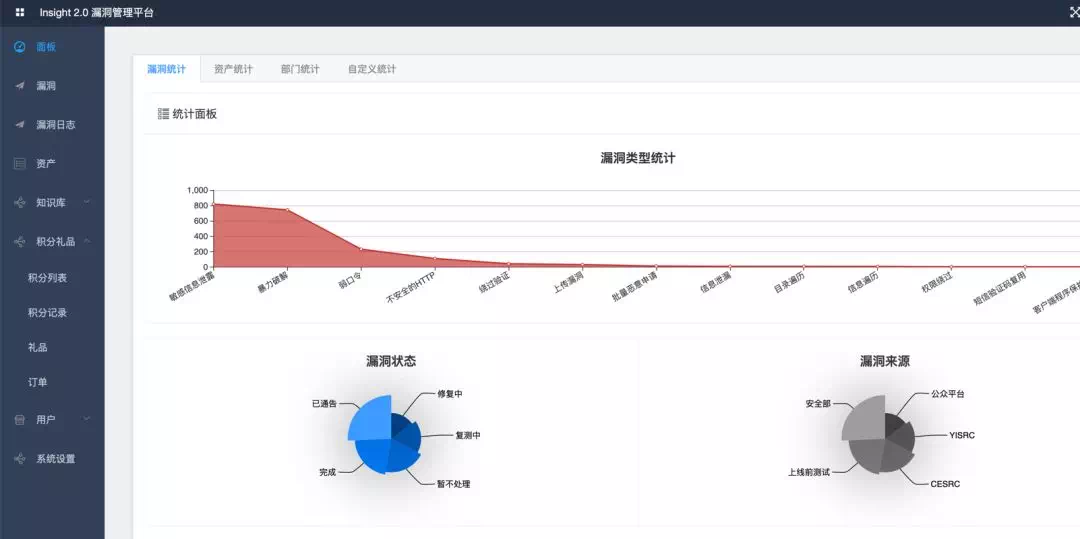Click the icon next to 漏洞日志
Viewport: 1080px width, 539px height.
click(20, 125)
